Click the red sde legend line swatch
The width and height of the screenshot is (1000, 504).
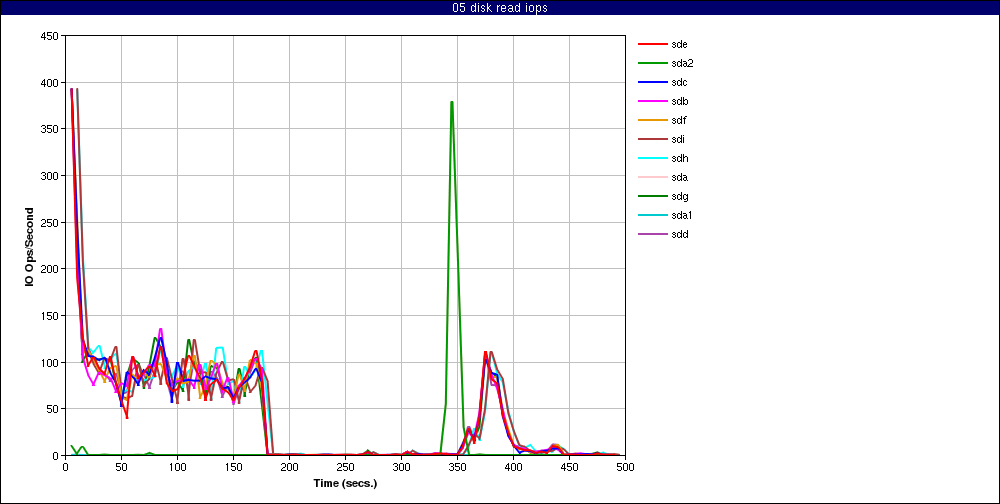tap(652, 44)
